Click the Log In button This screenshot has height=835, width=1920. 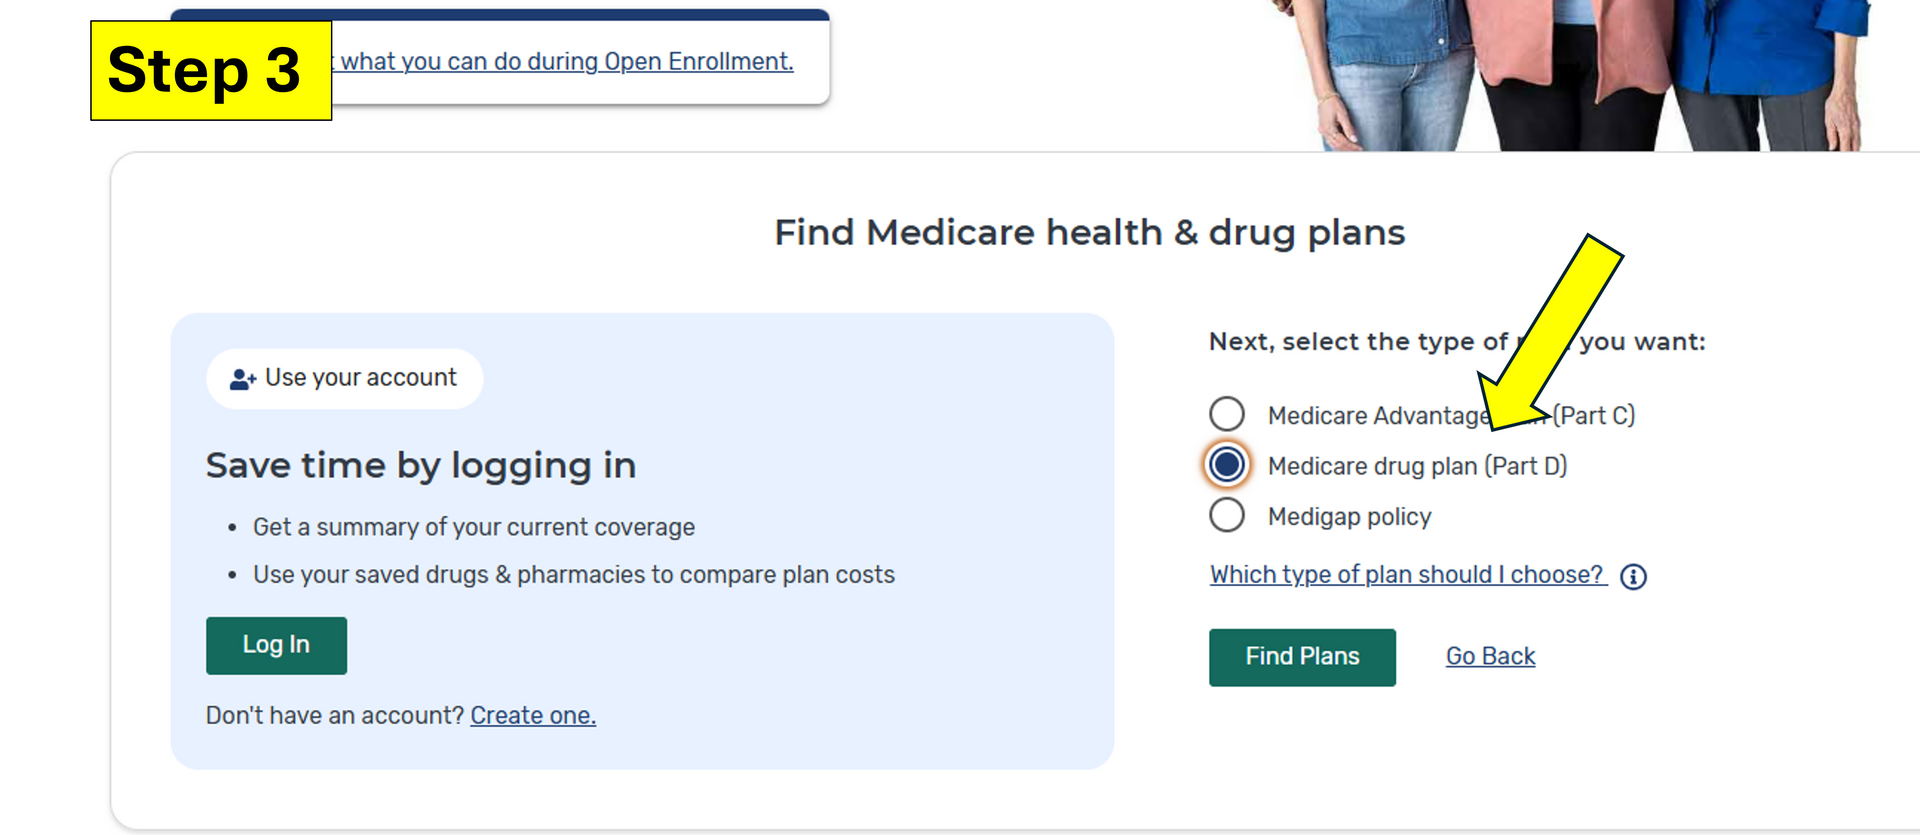click(276, 646)
